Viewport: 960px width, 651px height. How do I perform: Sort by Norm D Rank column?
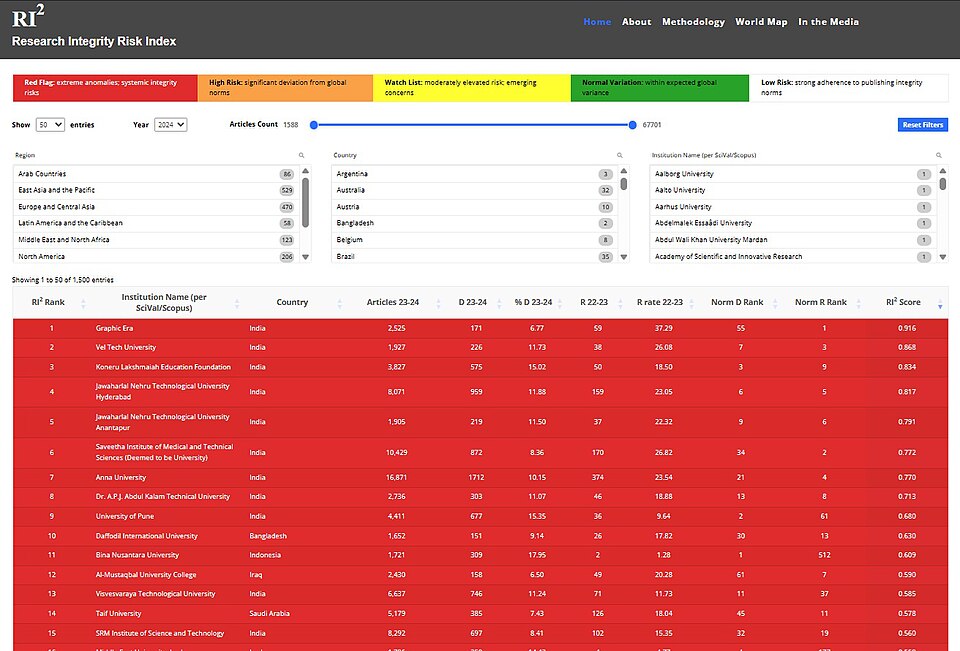click(x=737, y=303)
